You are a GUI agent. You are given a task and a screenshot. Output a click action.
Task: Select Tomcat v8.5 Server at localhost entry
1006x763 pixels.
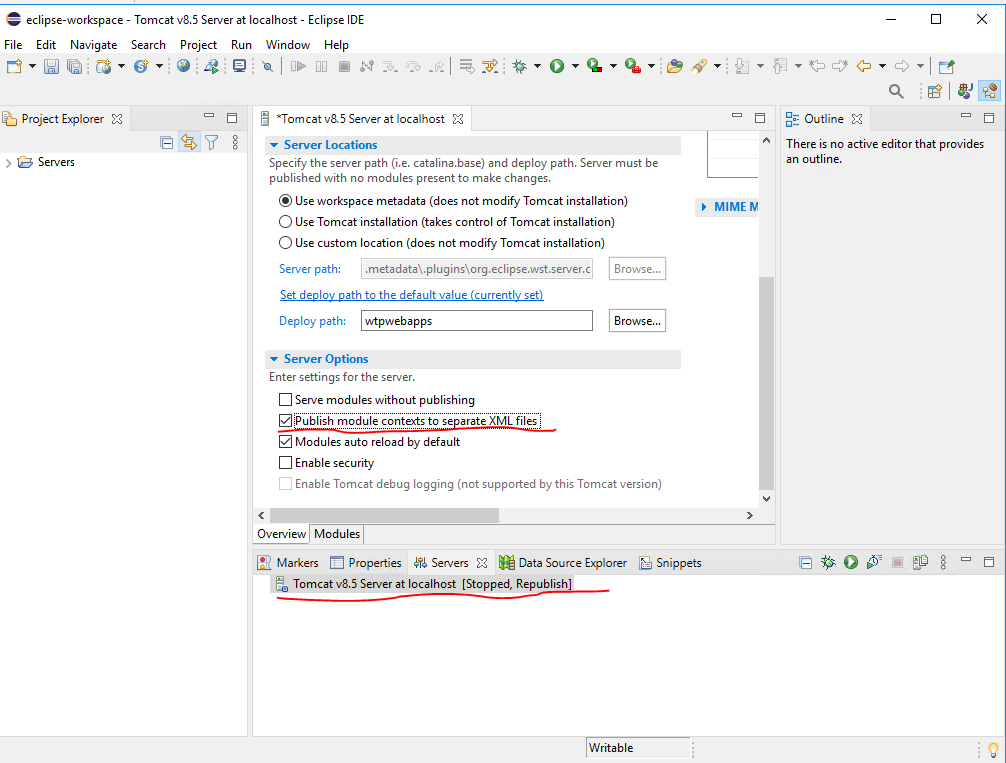pos(423,584)
